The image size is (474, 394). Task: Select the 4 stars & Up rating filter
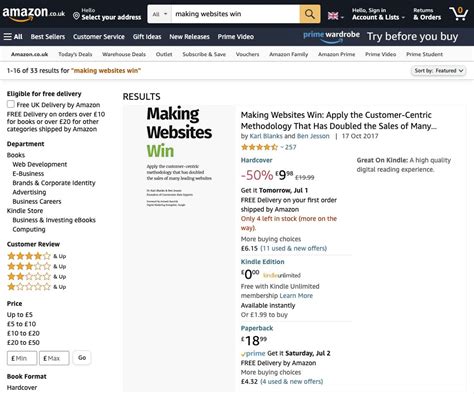37,256
